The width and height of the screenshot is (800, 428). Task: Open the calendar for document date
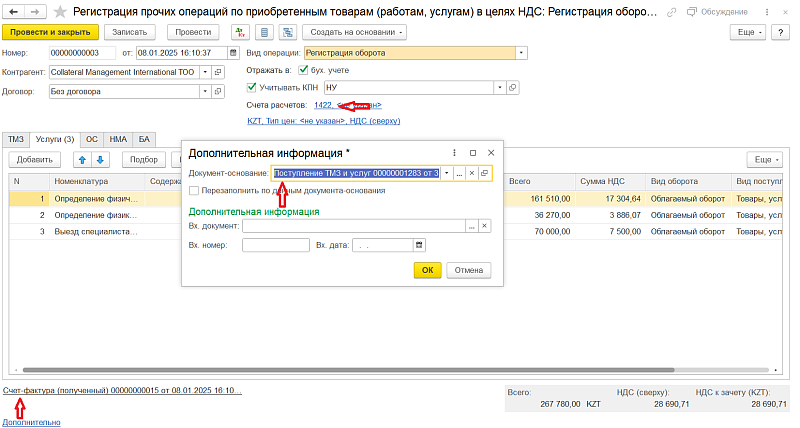pyautogui.click(x=233, y=53)
